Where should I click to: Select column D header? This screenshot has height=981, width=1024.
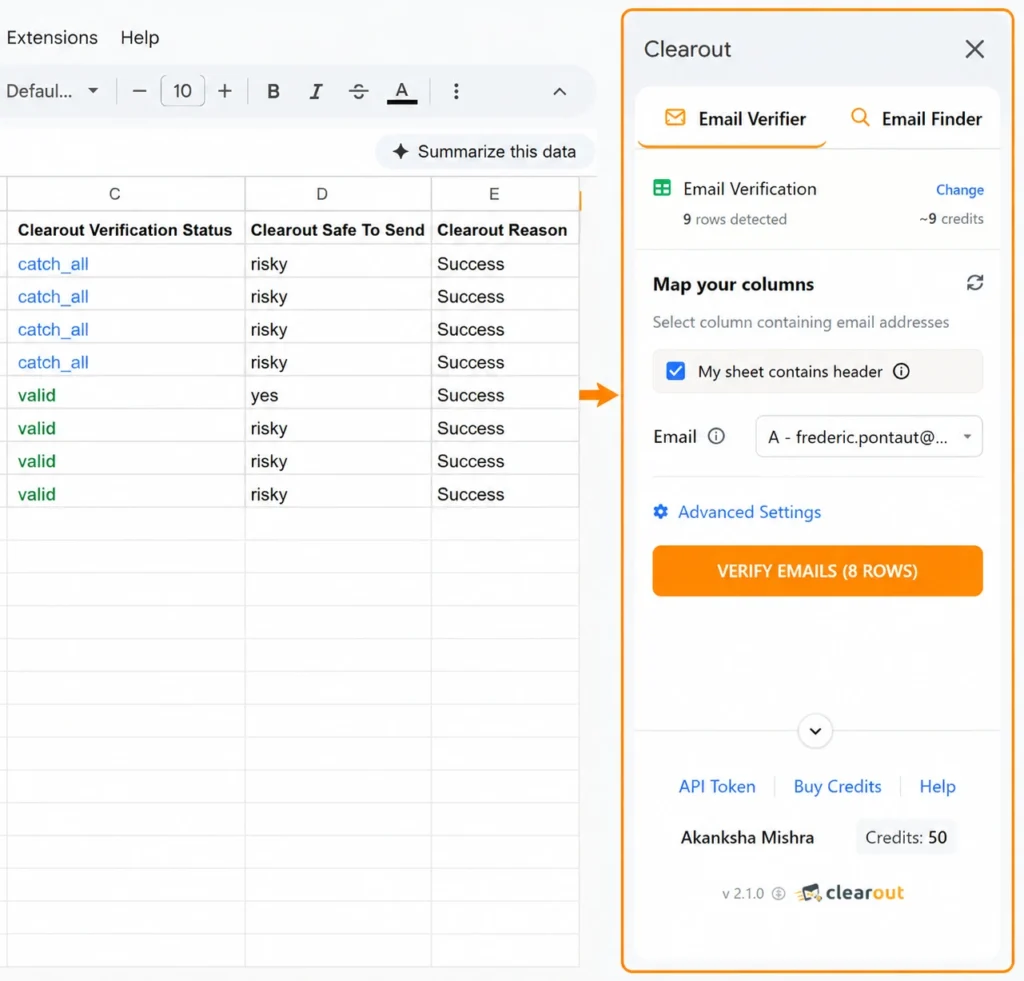(338, 194)
